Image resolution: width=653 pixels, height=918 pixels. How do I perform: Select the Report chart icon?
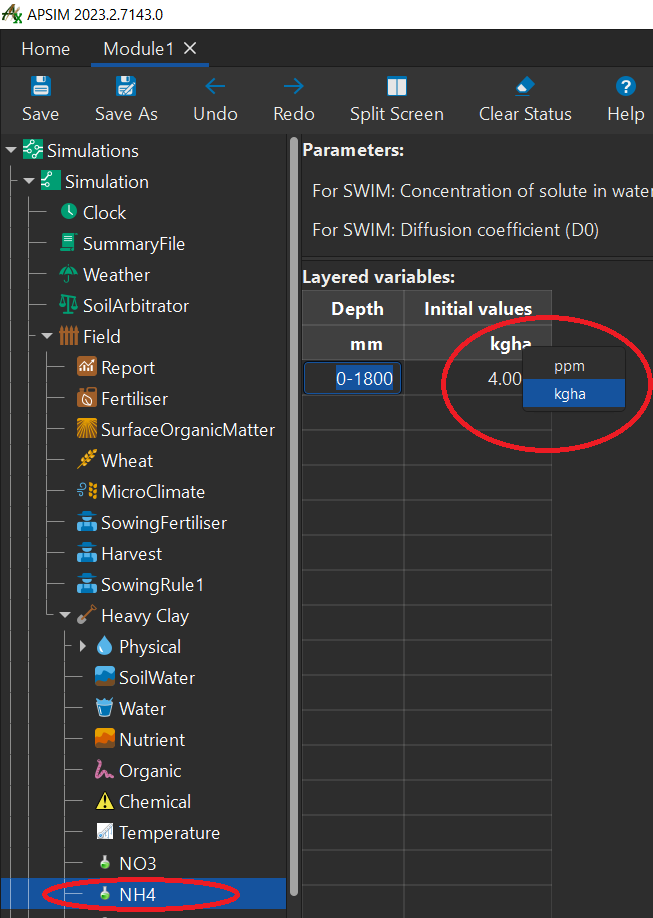point(87,366)
